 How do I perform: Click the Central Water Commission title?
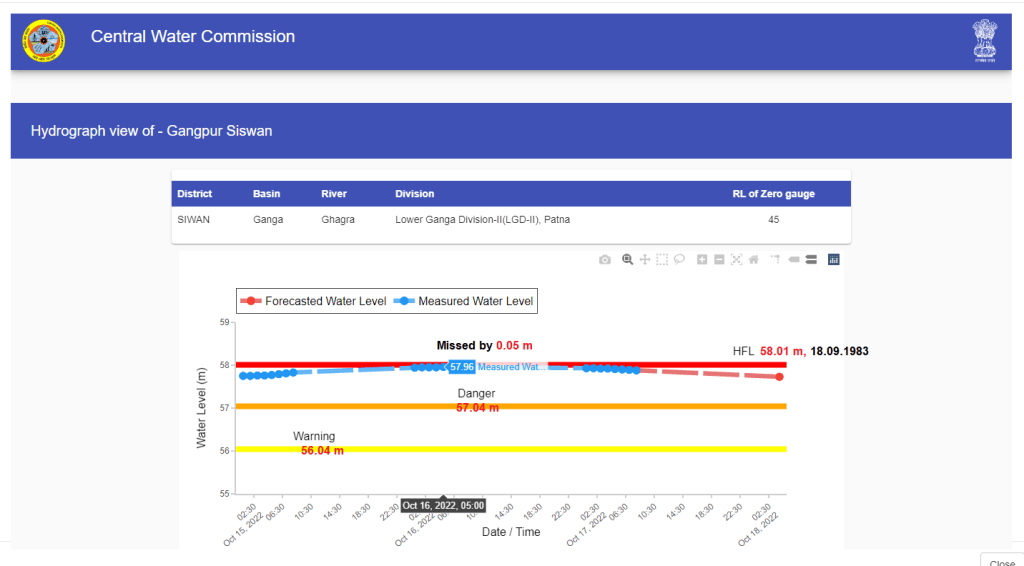point(193,37)
